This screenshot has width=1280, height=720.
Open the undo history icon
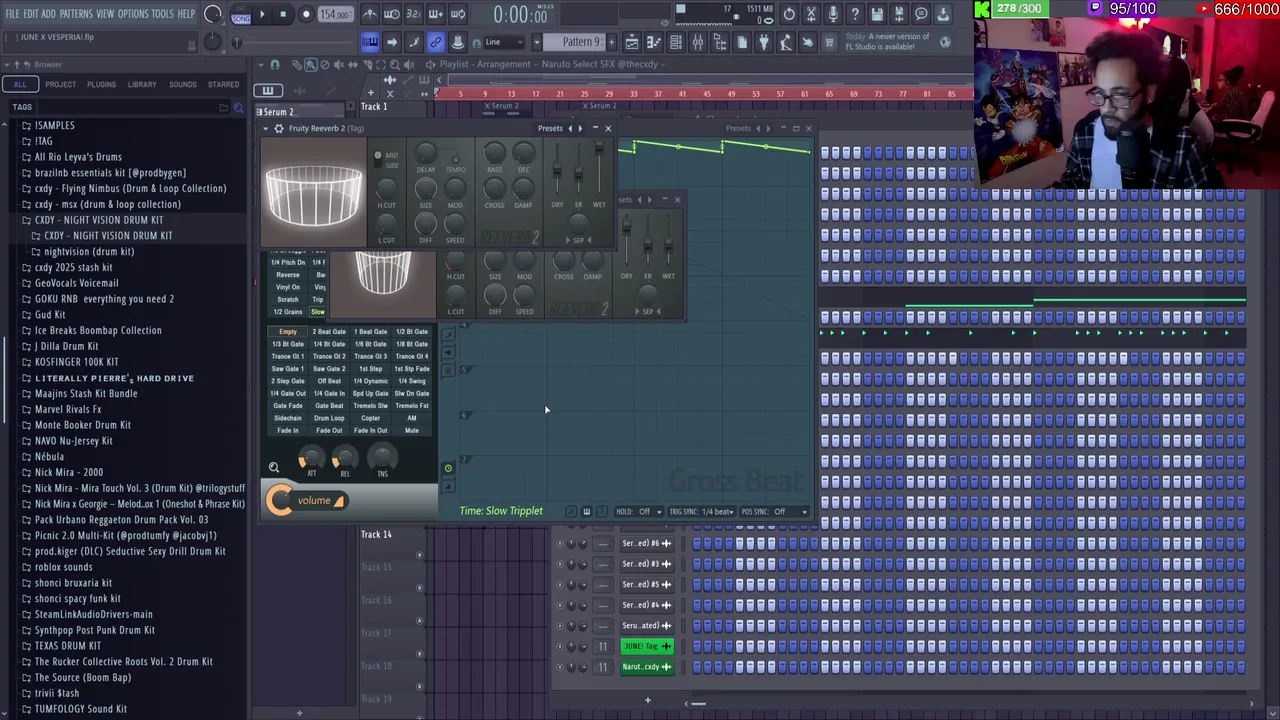(x=789, y=14)
